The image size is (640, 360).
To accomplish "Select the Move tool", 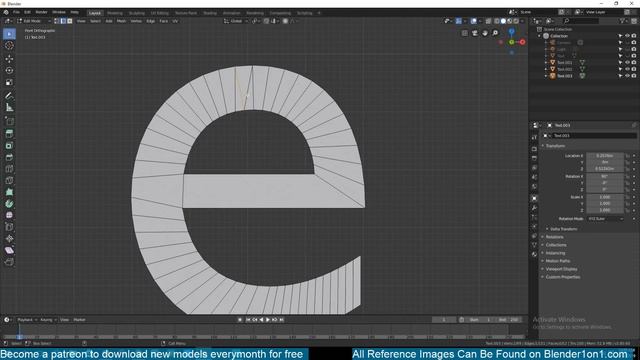I will point(9,59).
